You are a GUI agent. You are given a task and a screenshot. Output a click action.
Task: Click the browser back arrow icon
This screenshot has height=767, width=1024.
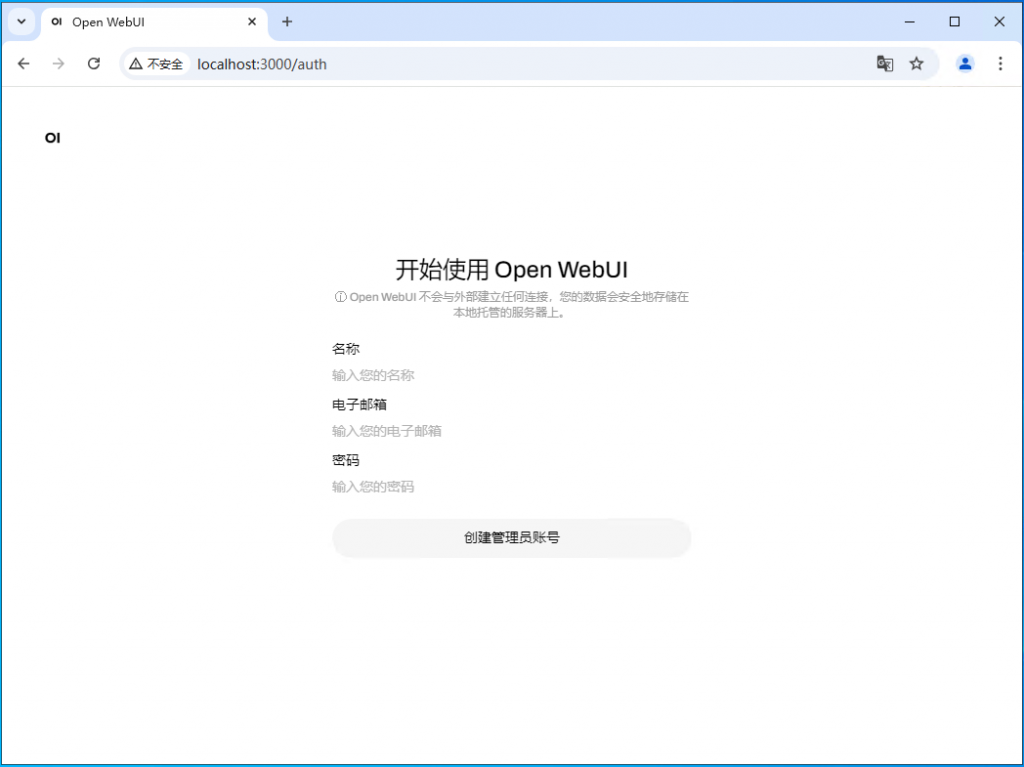(24, 63)
